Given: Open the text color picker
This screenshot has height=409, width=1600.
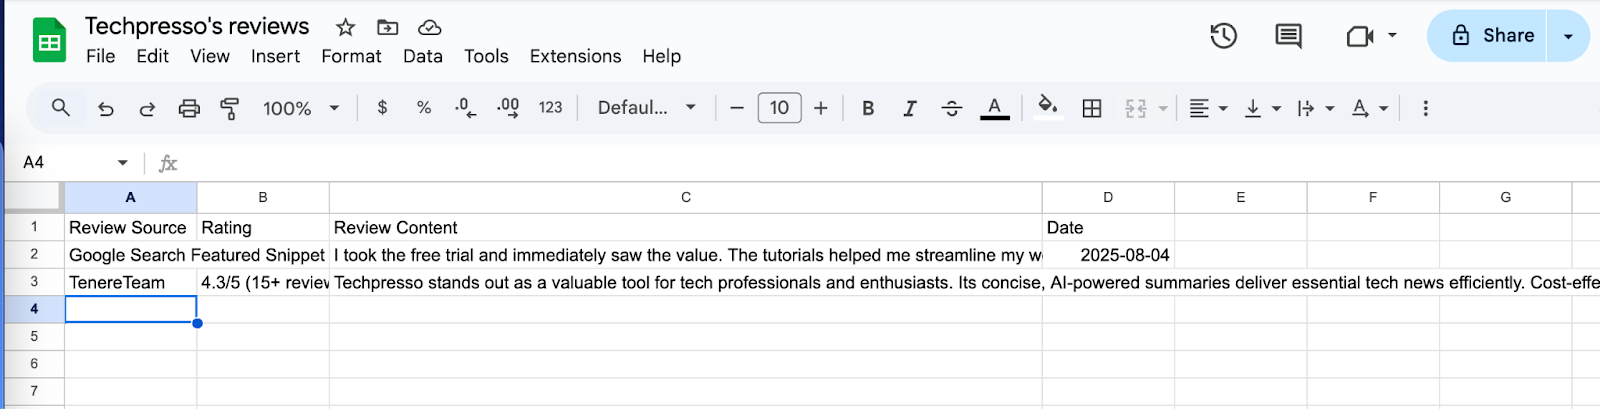Looking at the screenshot, I should click(994, 108).
